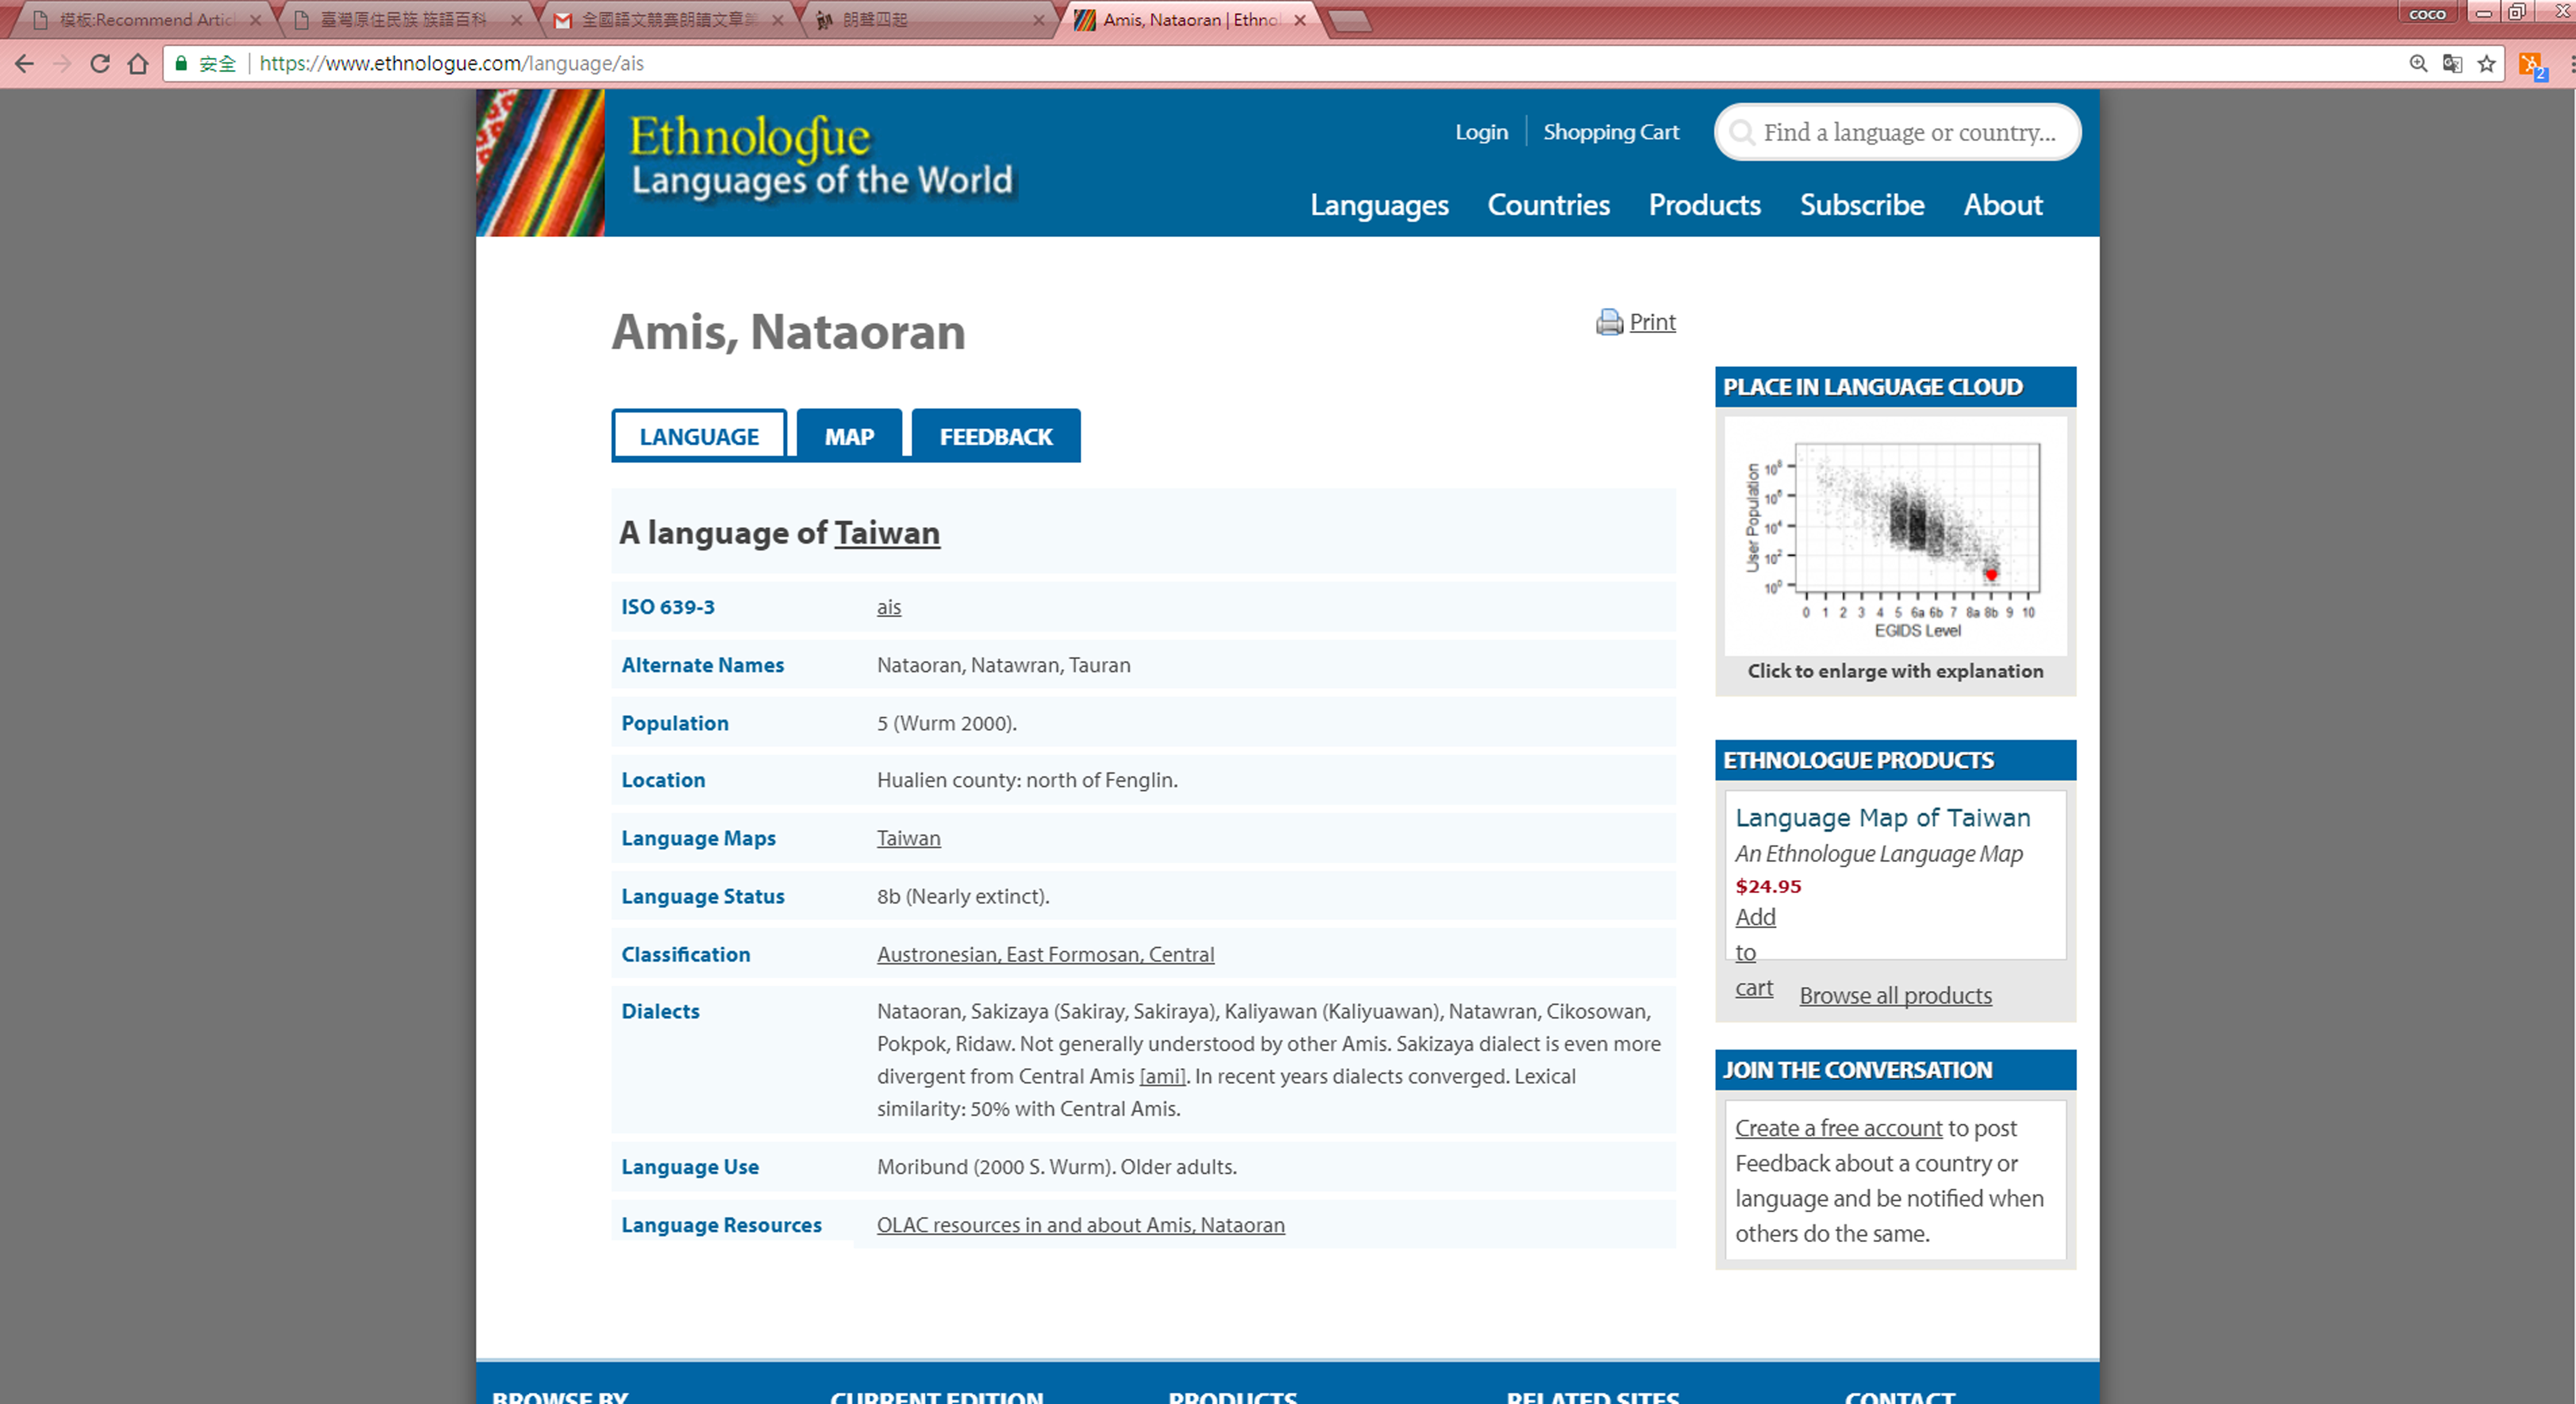The height and width of the screenshot is (1404, 2576).
Task: Bookmark this page with the star icon
Action: point(2487,64)
